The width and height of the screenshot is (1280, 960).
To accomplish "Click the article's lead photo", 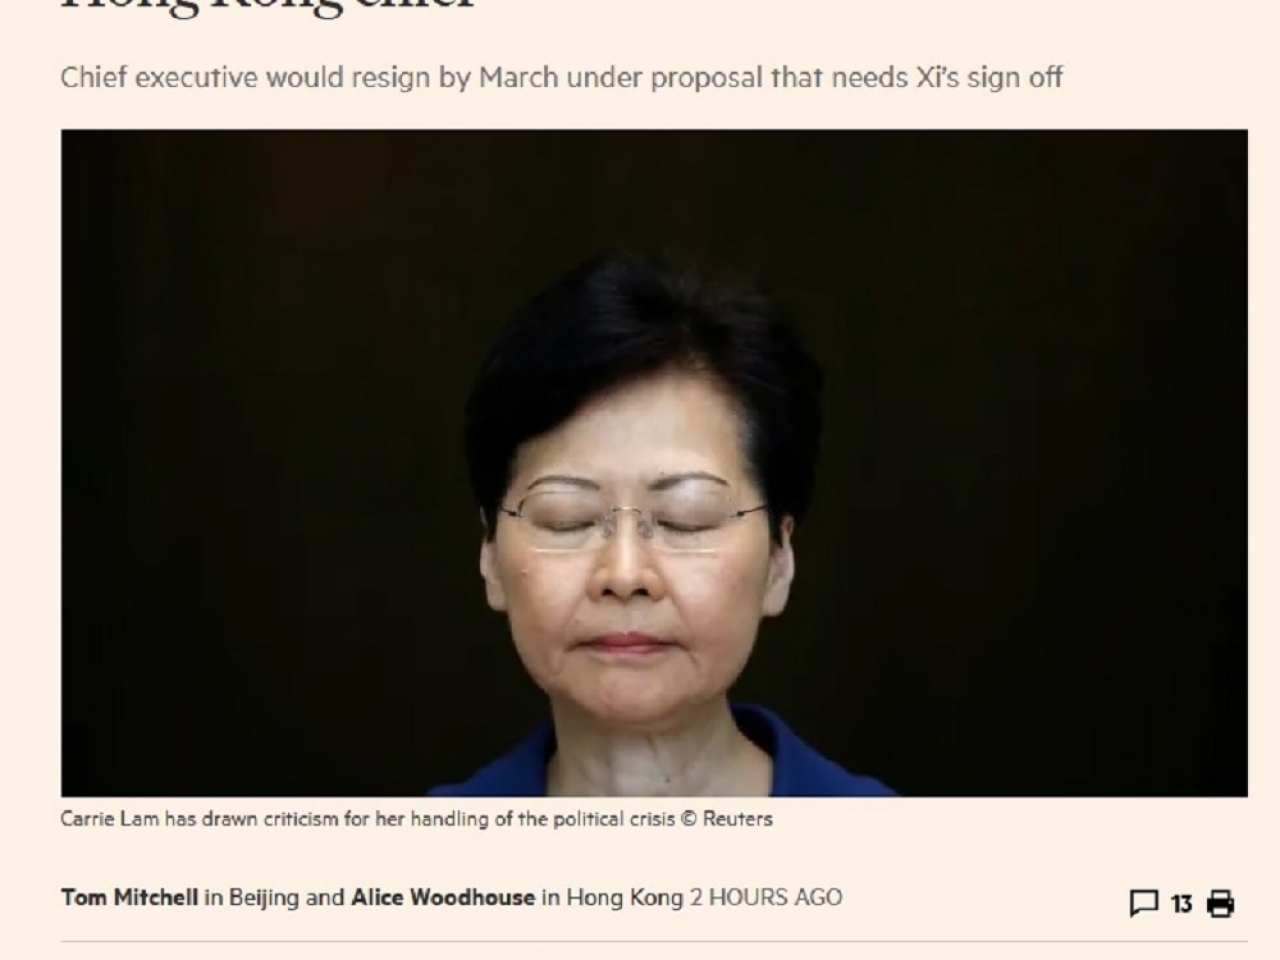I will click(654, 462).
